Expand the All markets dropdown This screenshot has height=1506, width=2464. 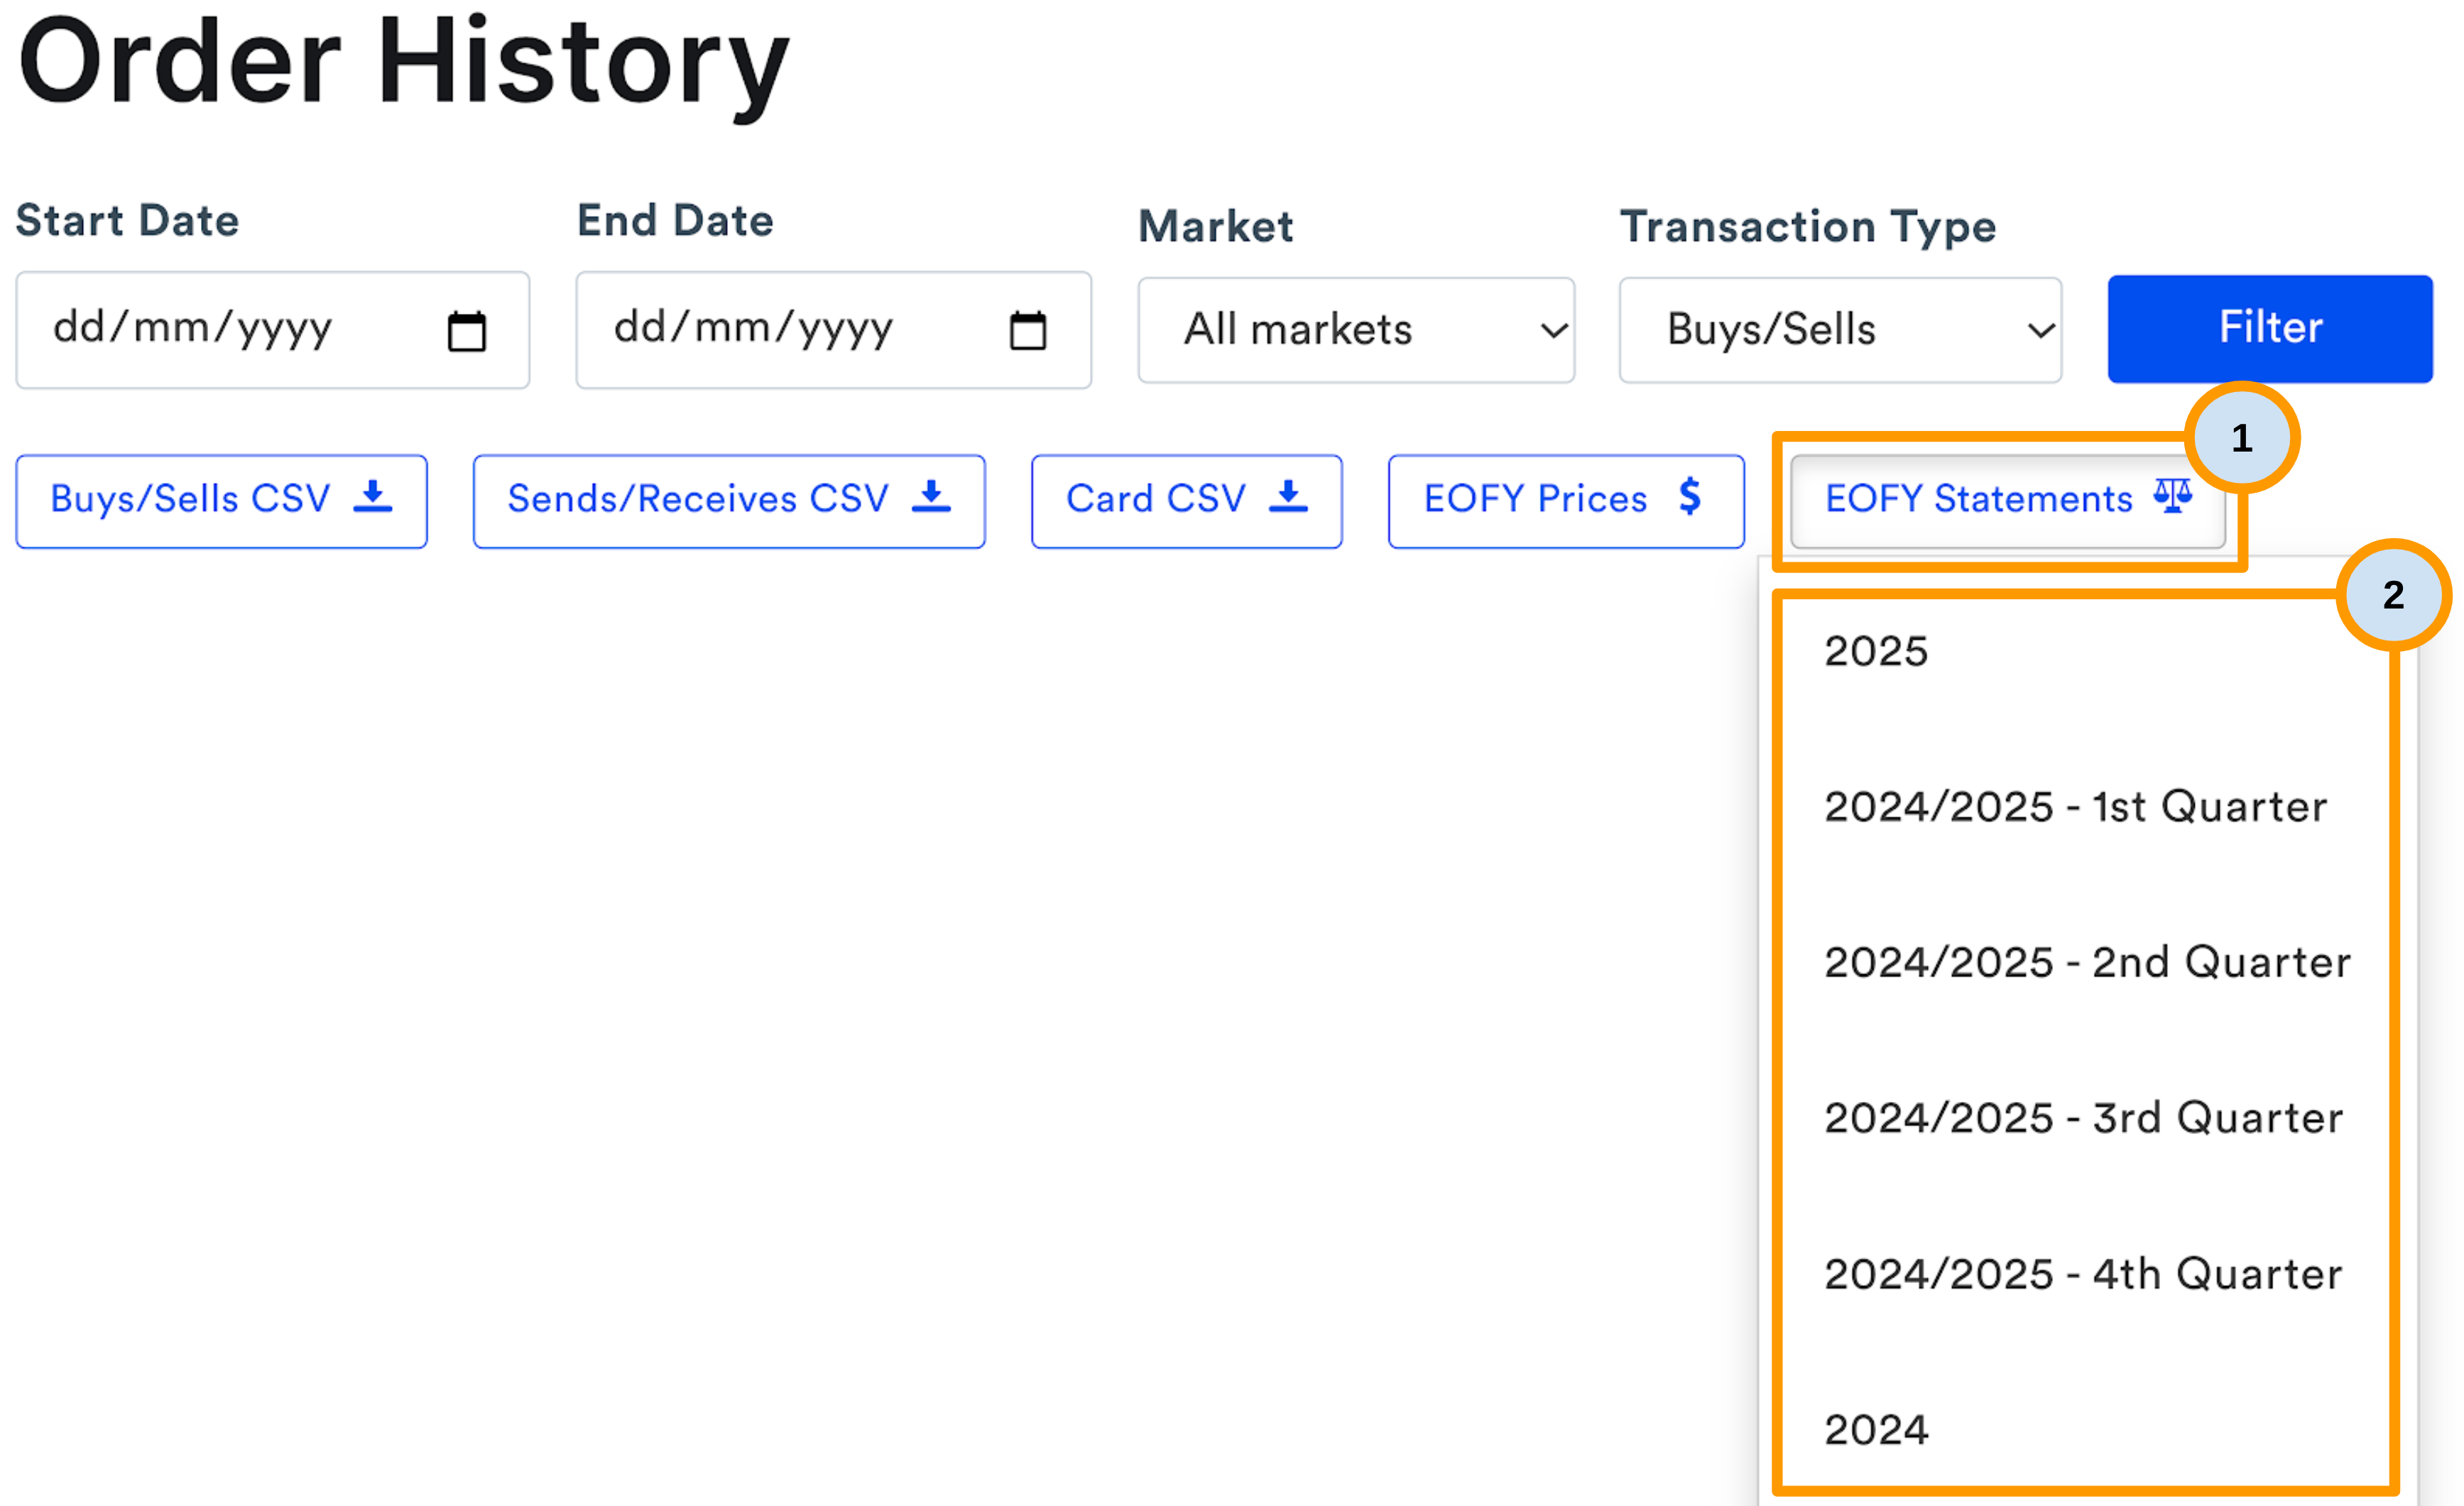click(1356, 330)
